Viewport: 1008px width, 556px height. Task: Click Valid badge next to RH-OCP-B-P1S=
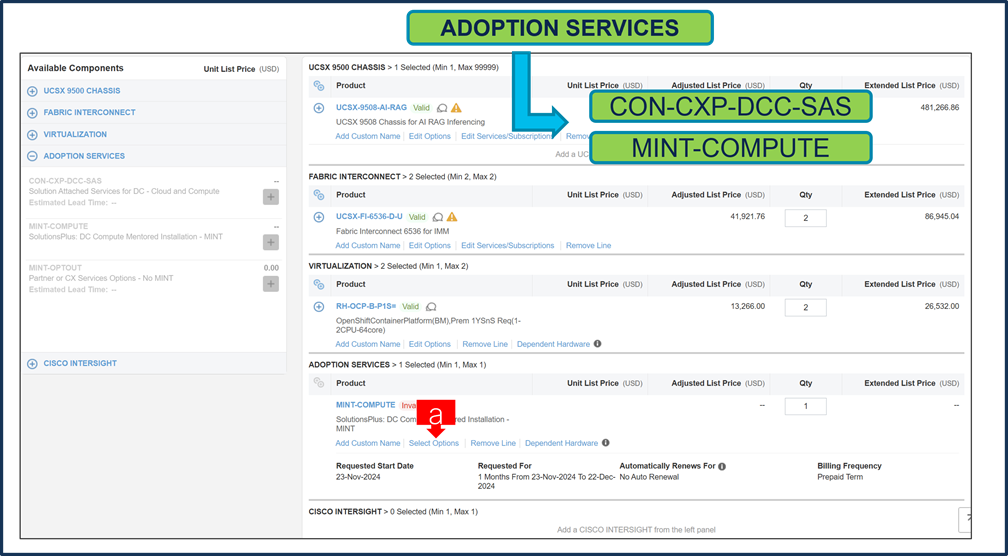coord(411,307)
